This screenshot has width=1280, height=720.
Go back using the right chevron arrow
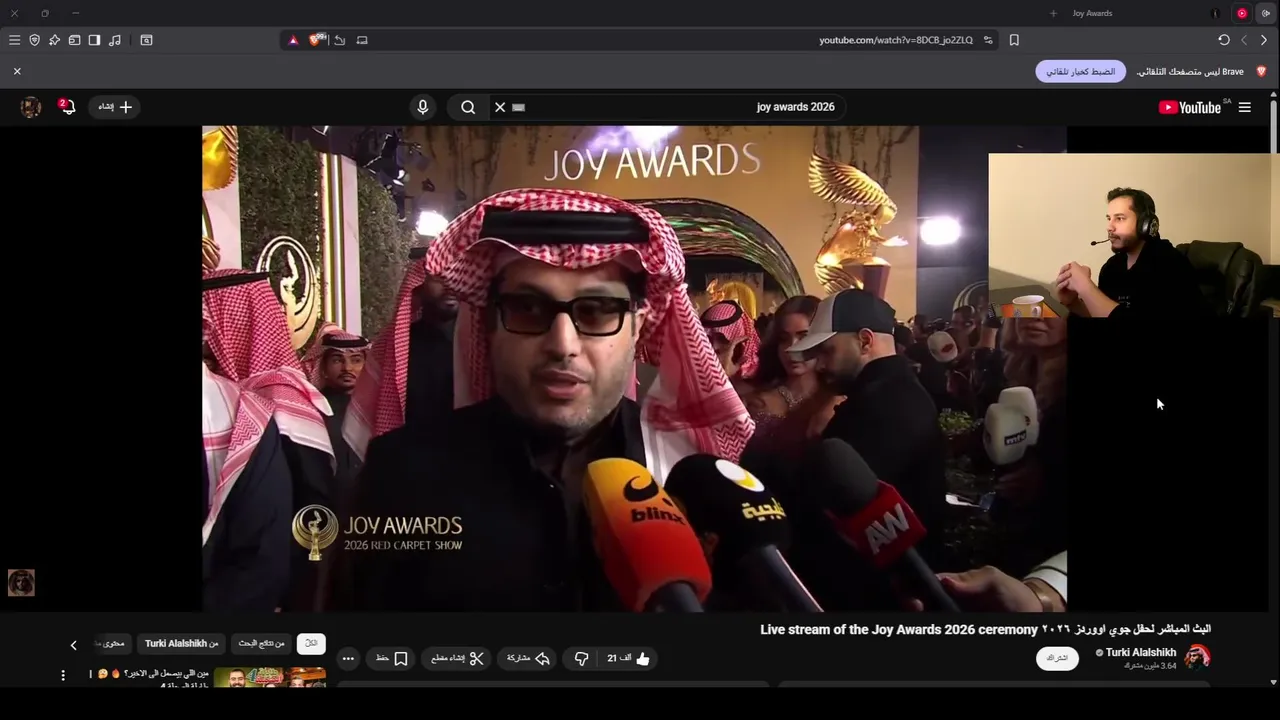coord(1264,40)
